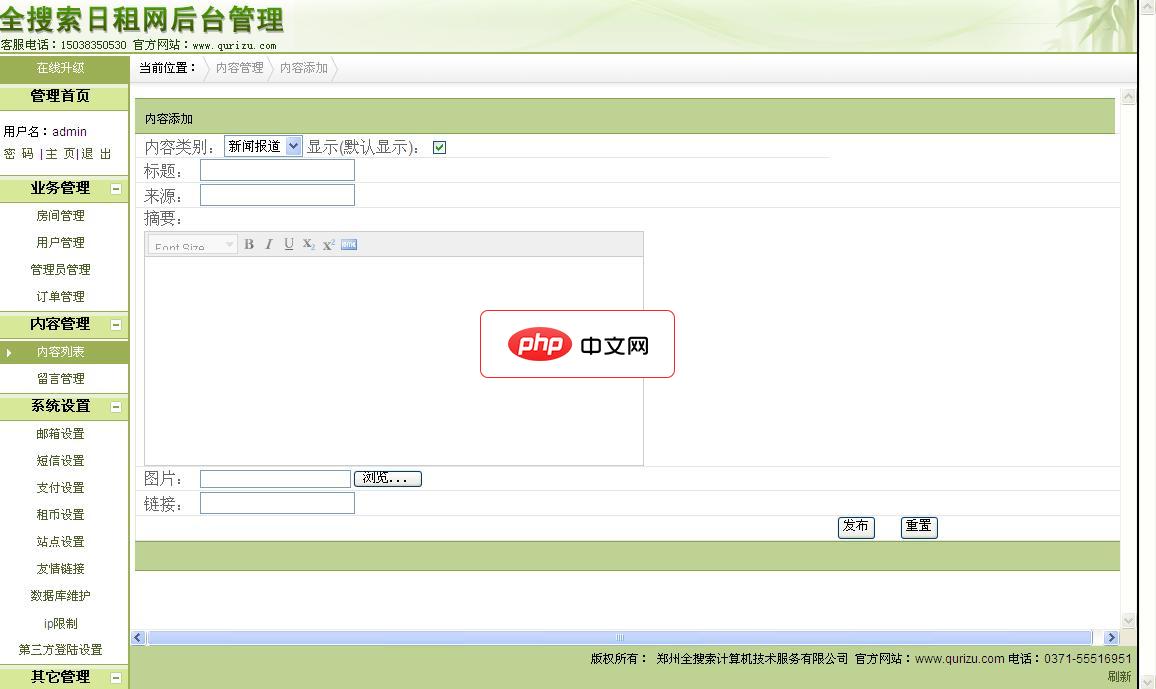This screenshot has height=689, width=1156.
Task: Open 管理员管理 menu item
Action: 60,270
